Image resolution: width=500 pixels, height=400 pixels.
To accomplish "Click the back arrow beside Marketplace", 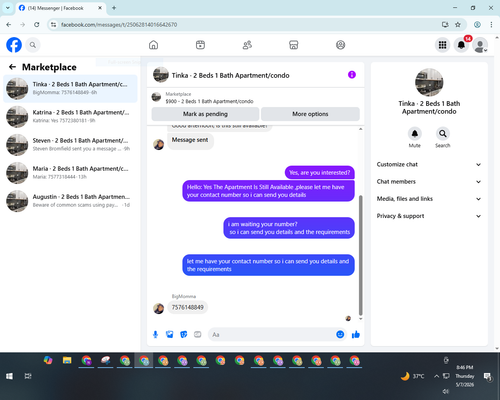I will [12, 67].
